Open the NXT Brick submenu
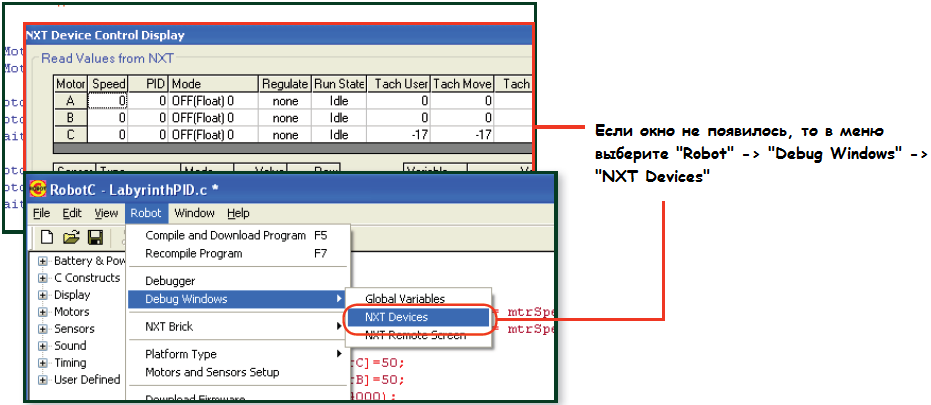931x405 pixels. 239,327
